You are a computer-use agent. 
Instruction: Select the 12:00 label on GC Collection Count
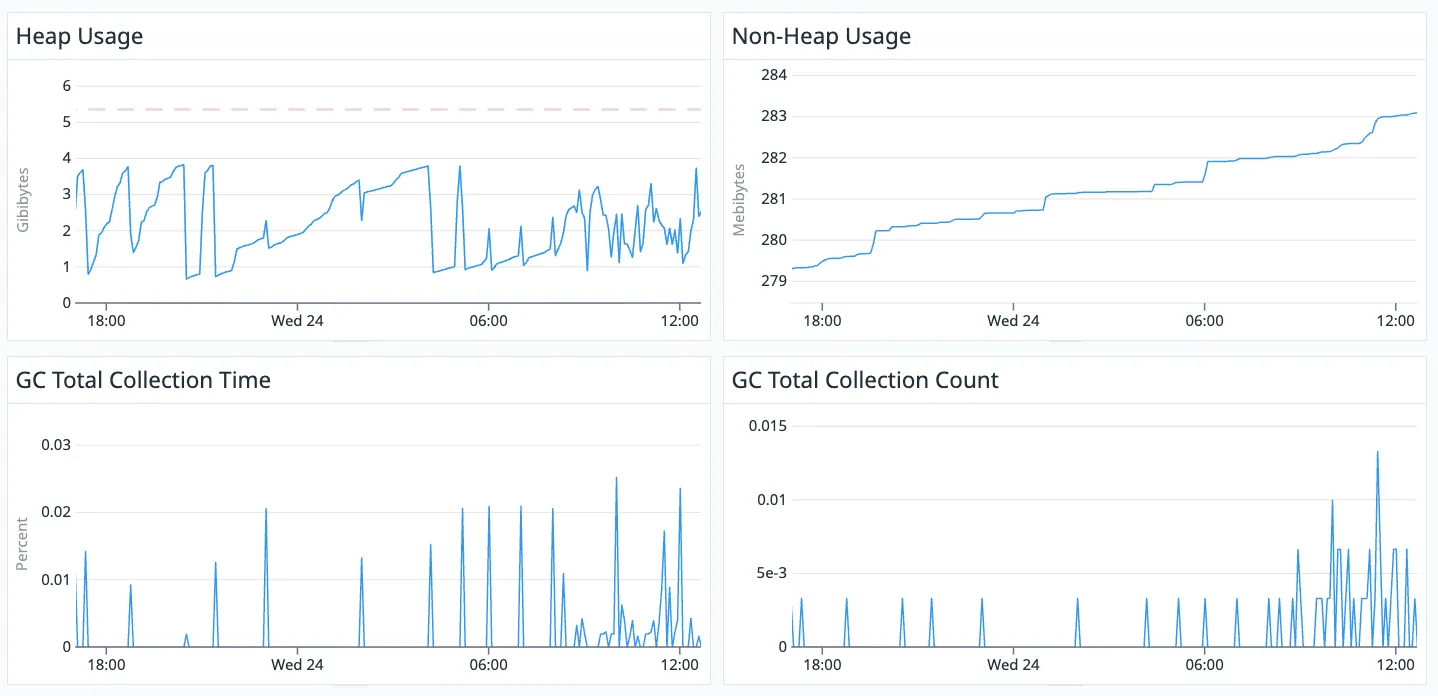pos(1396,663)
